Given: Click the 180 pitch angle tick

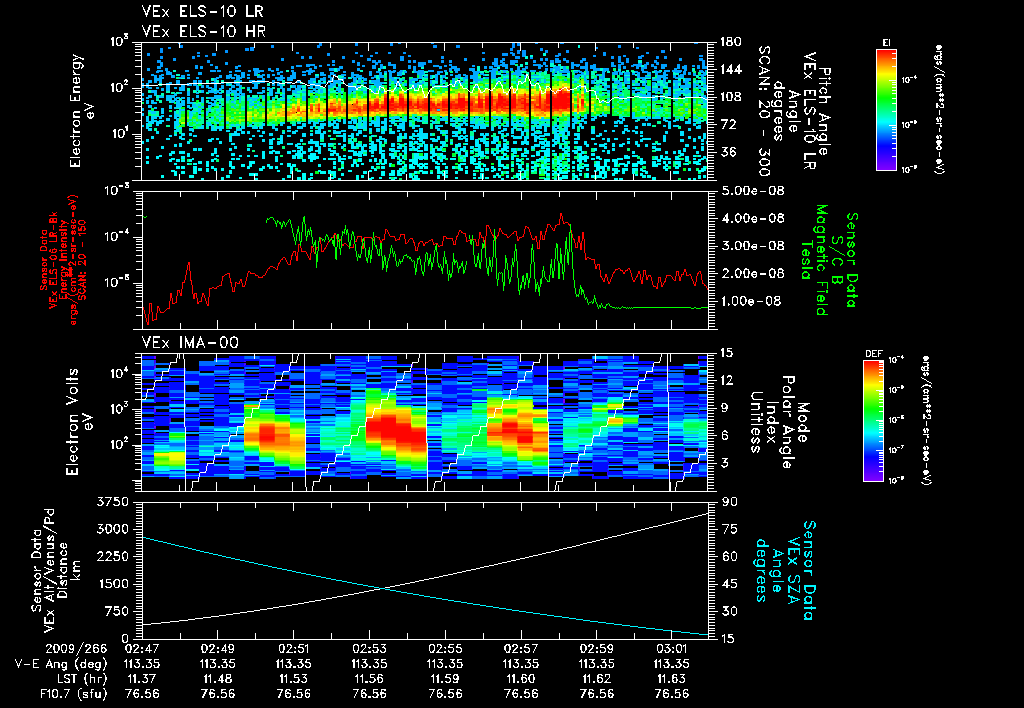Looking at the screenshot, I should click(730, 42).
